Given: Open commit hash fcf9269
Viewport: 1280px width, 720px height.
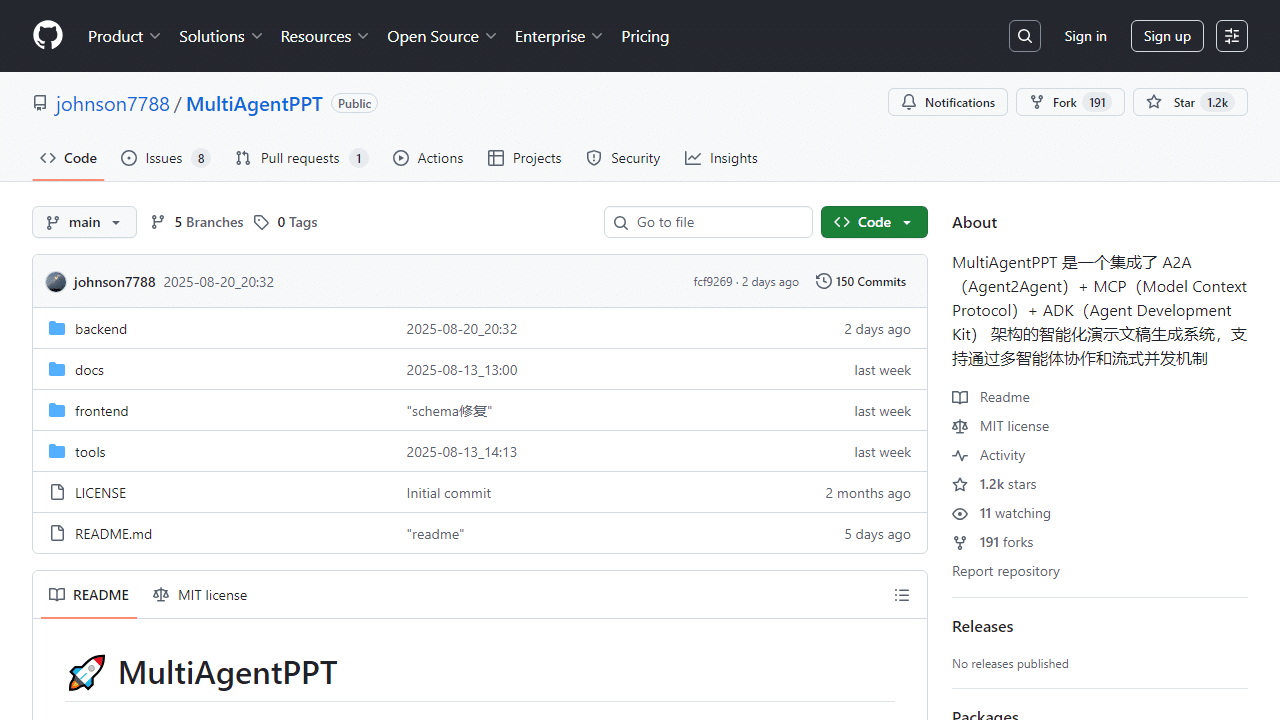Looking at the screenshot, I should click(x=713, y=282).
